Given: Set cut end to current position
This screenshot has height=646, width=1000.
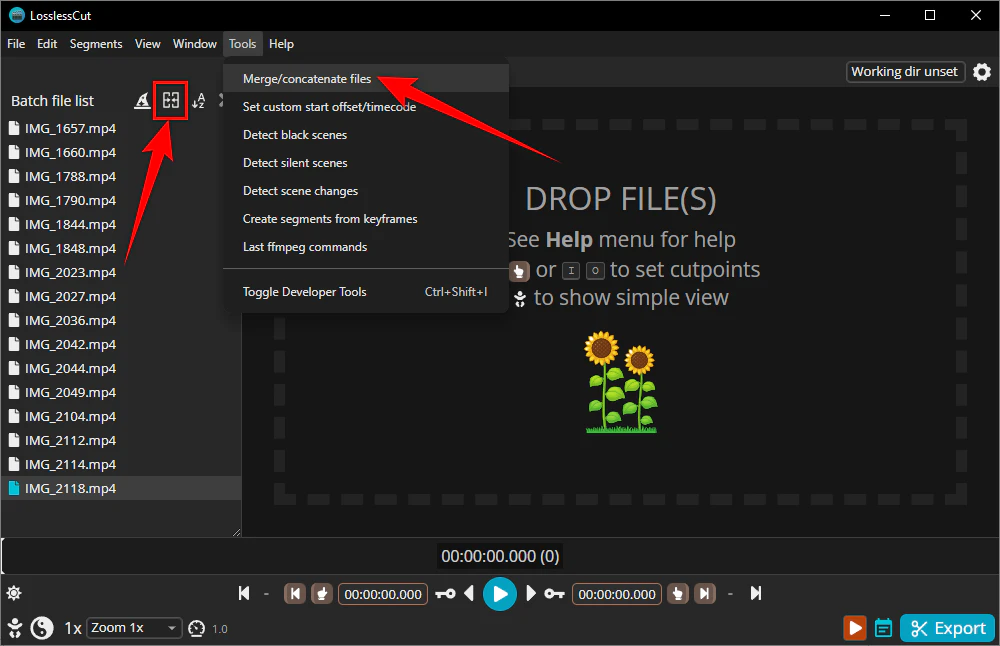Looking at the screenshot, I should pos(678,594).
